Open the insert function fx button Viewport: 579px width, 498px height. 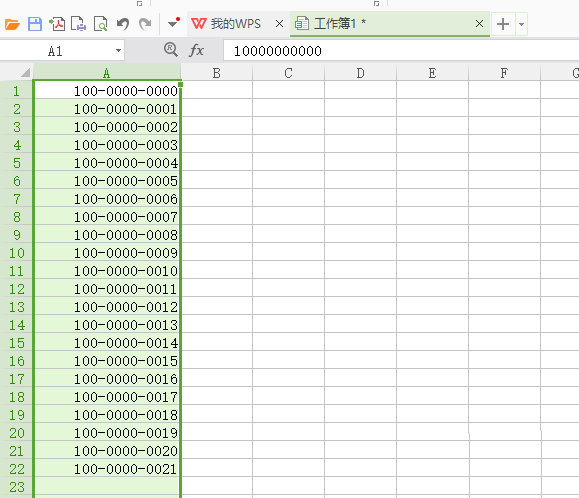[196, 50]
